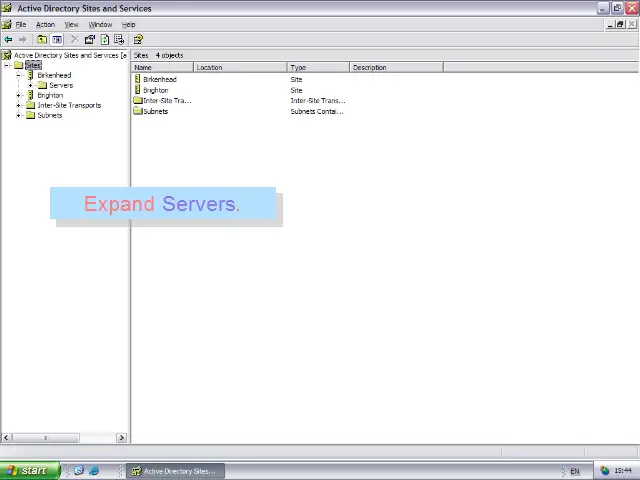
Task: Expand the Servers node under Birkenhead
Action: click(30, 85)
